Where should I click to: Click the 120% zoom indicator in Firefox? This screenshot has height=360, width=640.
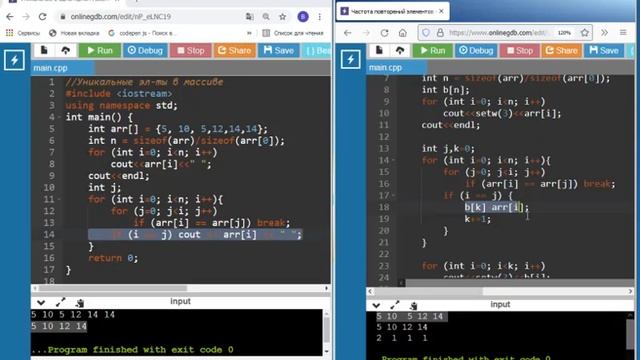click(564, 33)
